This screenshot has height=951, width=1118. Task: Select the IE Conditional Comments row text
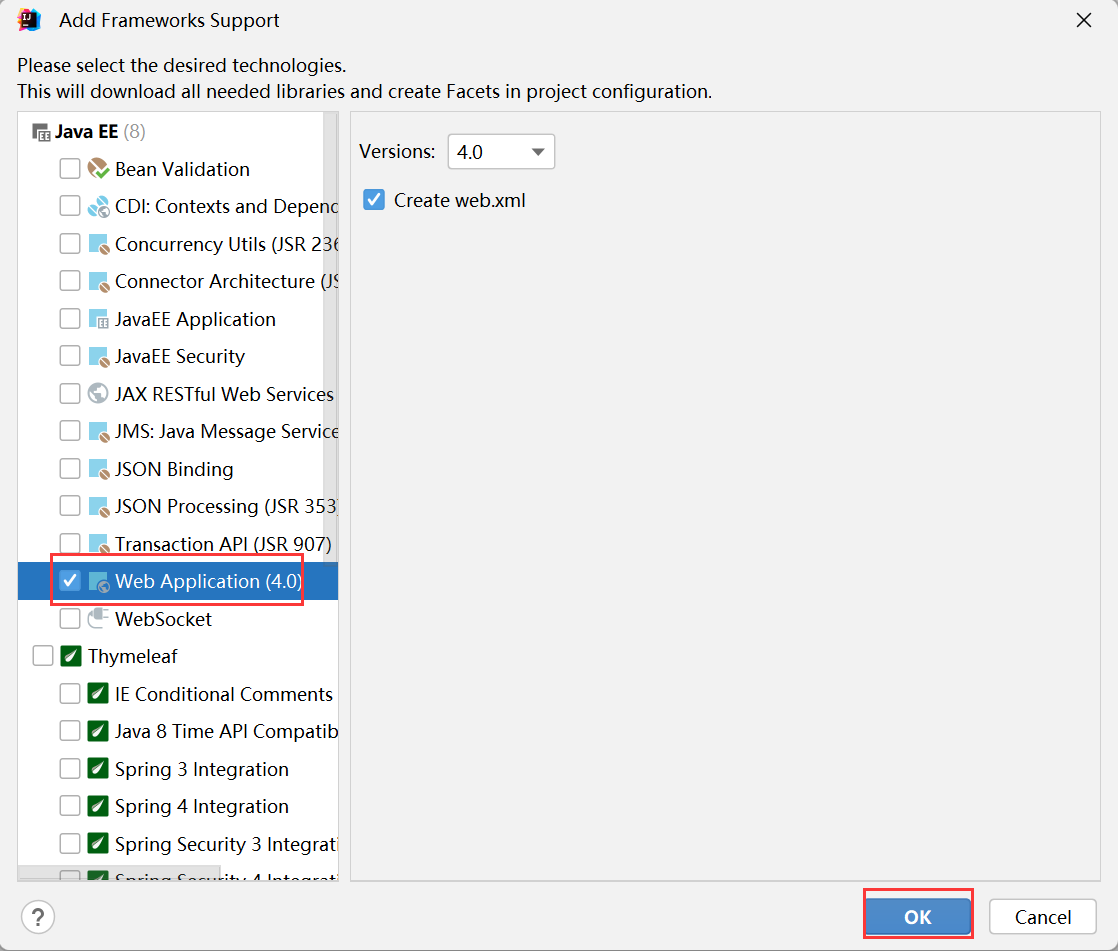tap(224, 694)
